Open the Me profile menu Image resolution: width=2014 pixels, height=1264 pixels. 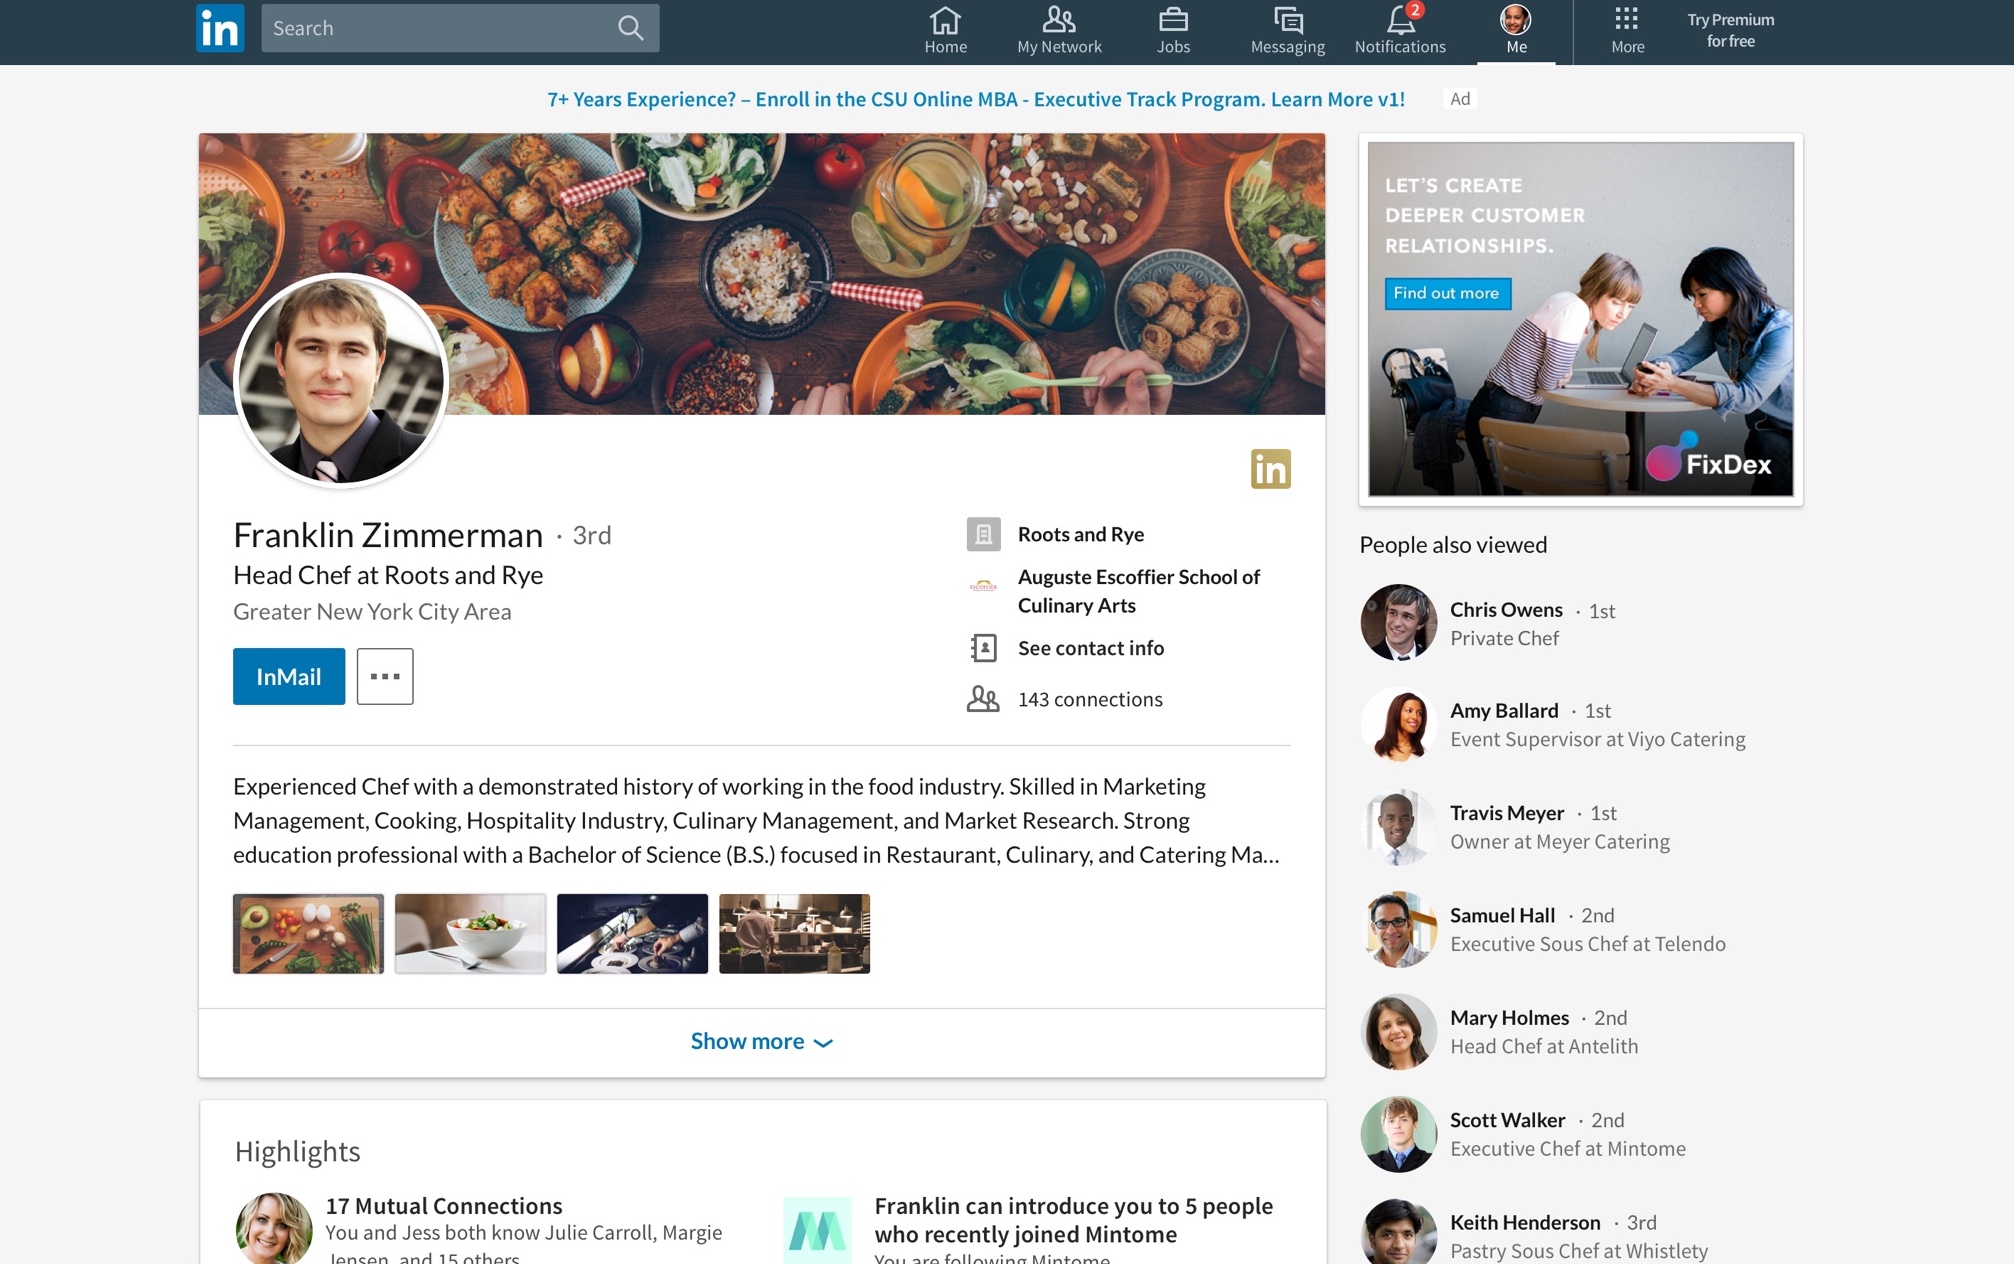pyautogui.click(x=1516, y=20)
